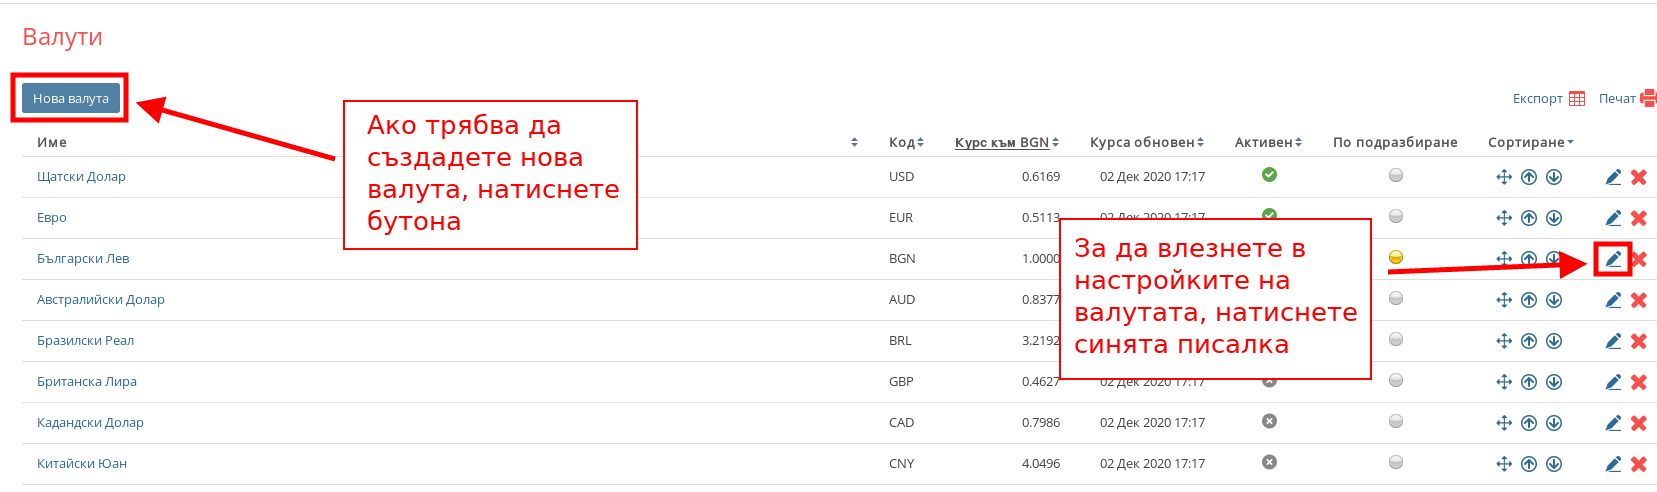Toggle active status for Щатски Долар
Image resolution: width=1657 pixels, height=492 pixels.
(x=1269, y=175)
